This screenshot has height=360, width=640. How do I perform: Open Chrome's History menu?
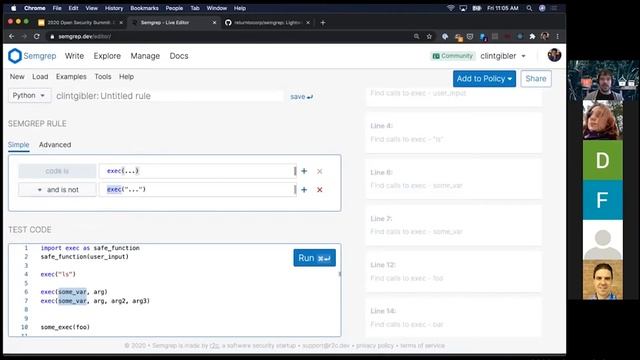[x=113, y=8]
